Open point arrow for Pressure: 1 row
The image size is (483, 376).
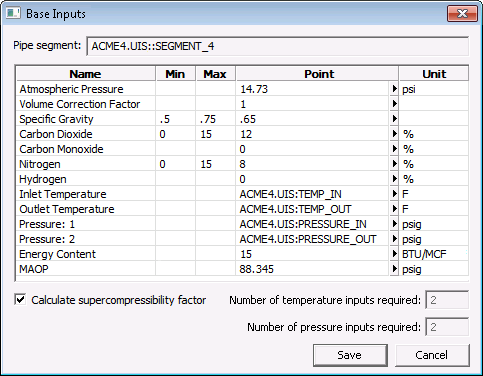pos(394,224)
